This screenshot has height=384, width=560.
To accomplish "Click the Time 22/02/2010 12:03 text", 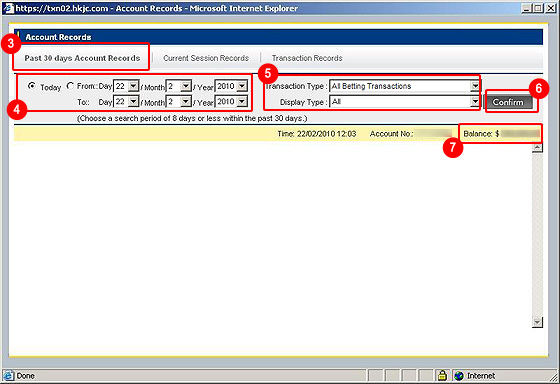I will click(317, 134).
